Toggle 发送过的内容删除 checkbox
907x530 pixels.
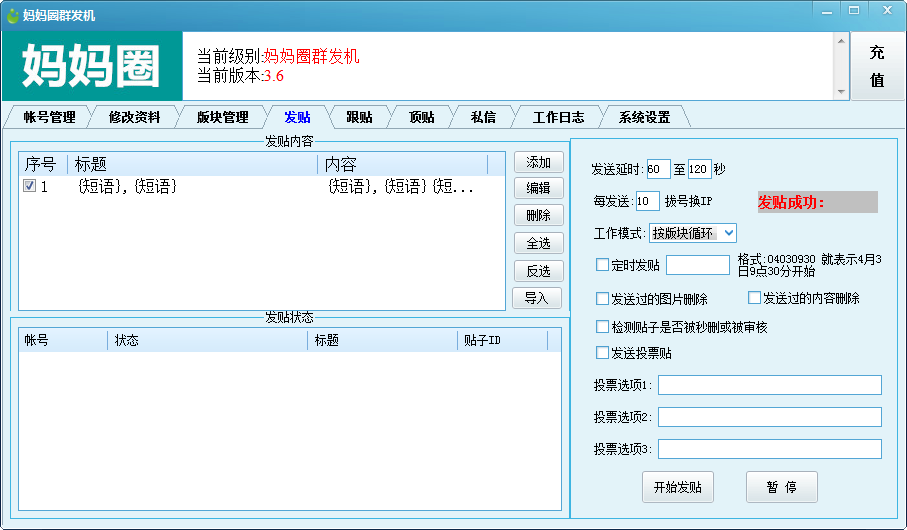point(754,297)
